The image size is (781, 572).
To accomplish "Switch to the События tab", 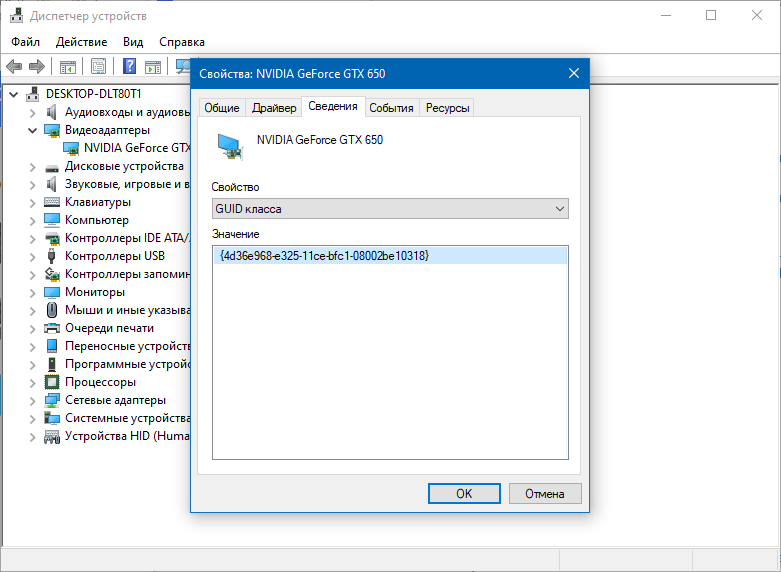I will click(x=391, y=108).
